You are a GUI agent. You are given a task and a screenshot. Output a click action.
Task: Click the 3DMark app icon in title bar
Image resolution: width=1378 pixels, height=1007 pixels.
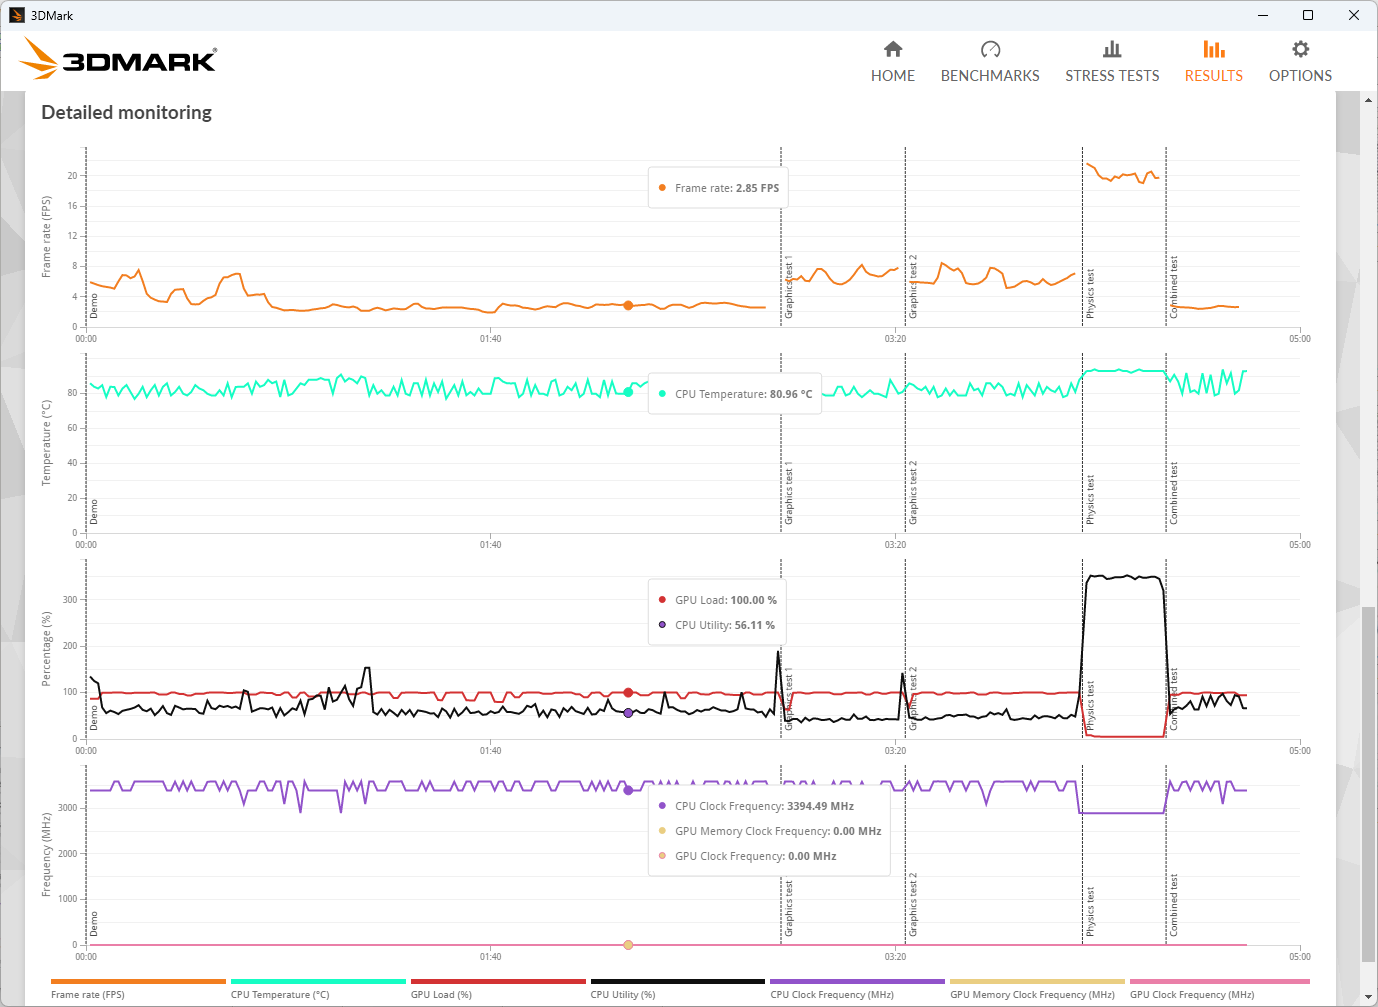pos(16,15)
